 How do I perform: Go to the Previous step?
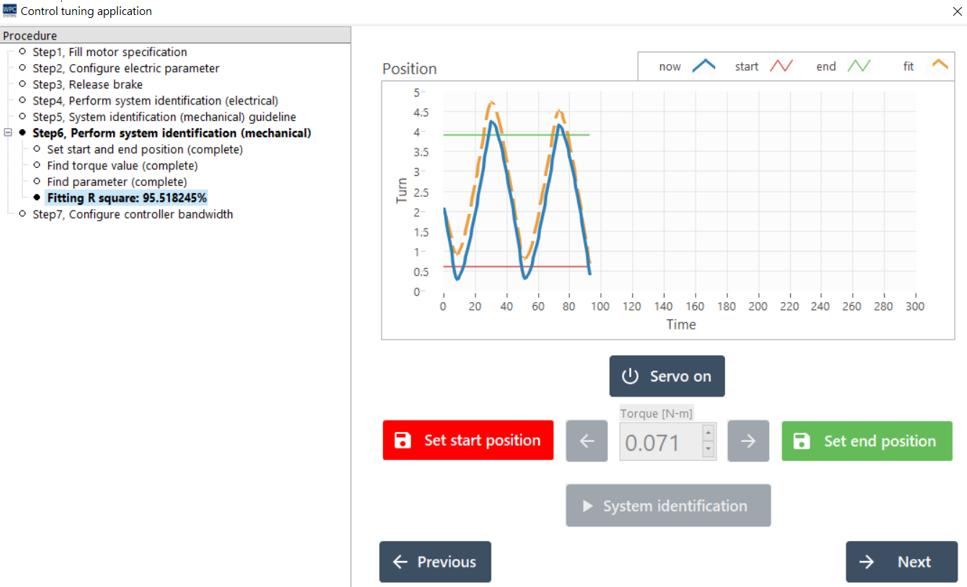point(435,562)
